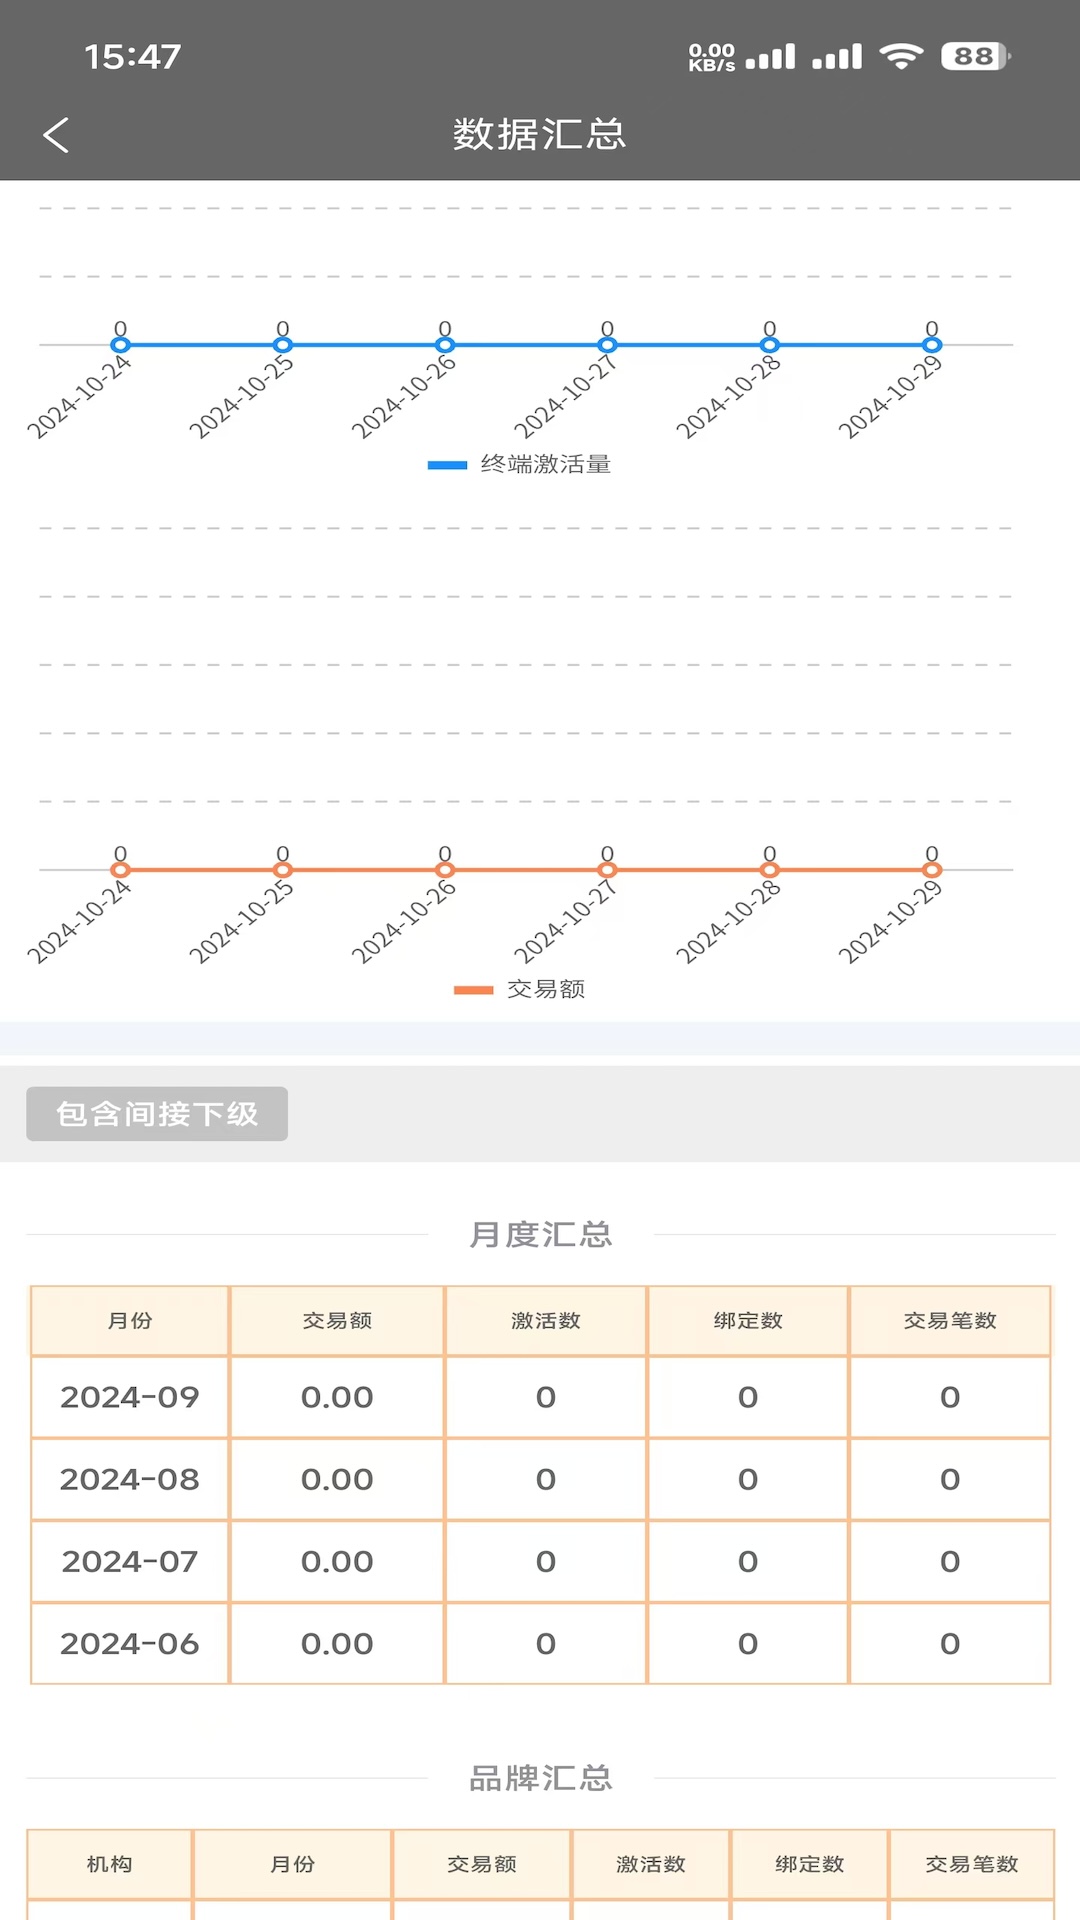The height and width of the screenshot is (1920, 1080).
Task: Tap the battery indicator showing 88
Action: click(x=975, y=57)
